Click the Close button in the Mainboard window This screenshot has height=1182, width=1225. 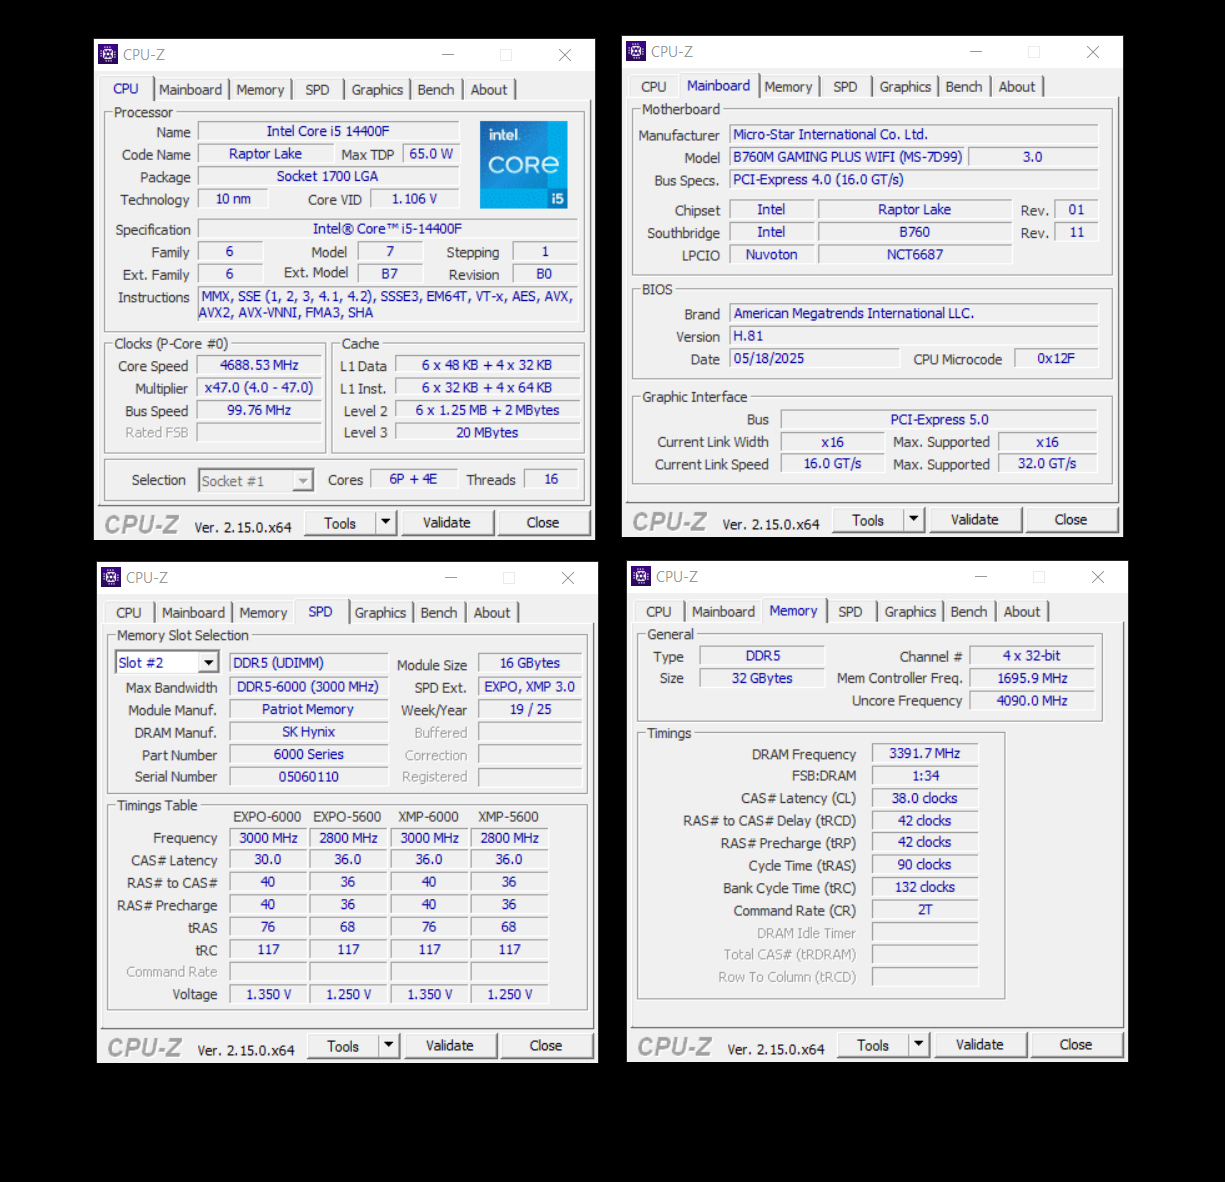pos(1071,519)
